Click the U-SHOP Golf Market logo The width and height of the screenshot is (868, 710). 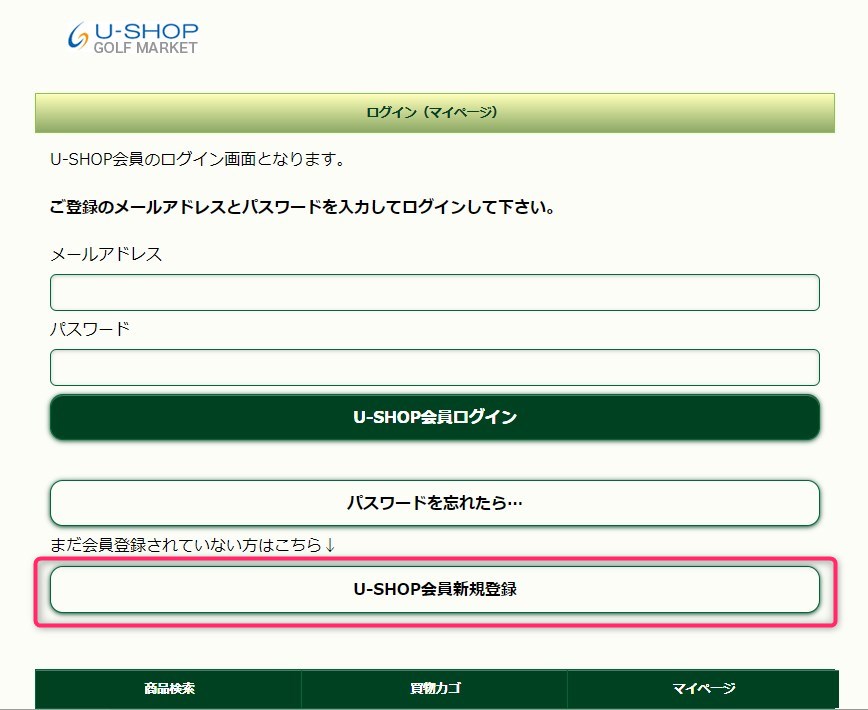[133, 38]
